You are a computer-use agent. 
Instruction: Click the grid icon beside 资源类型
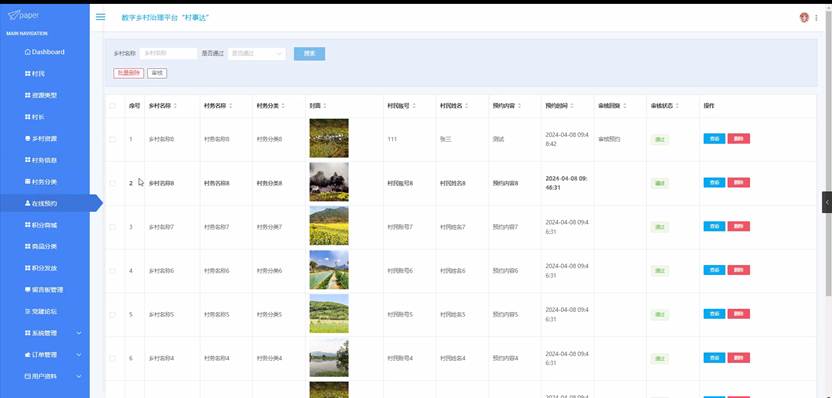pos(28,96)
